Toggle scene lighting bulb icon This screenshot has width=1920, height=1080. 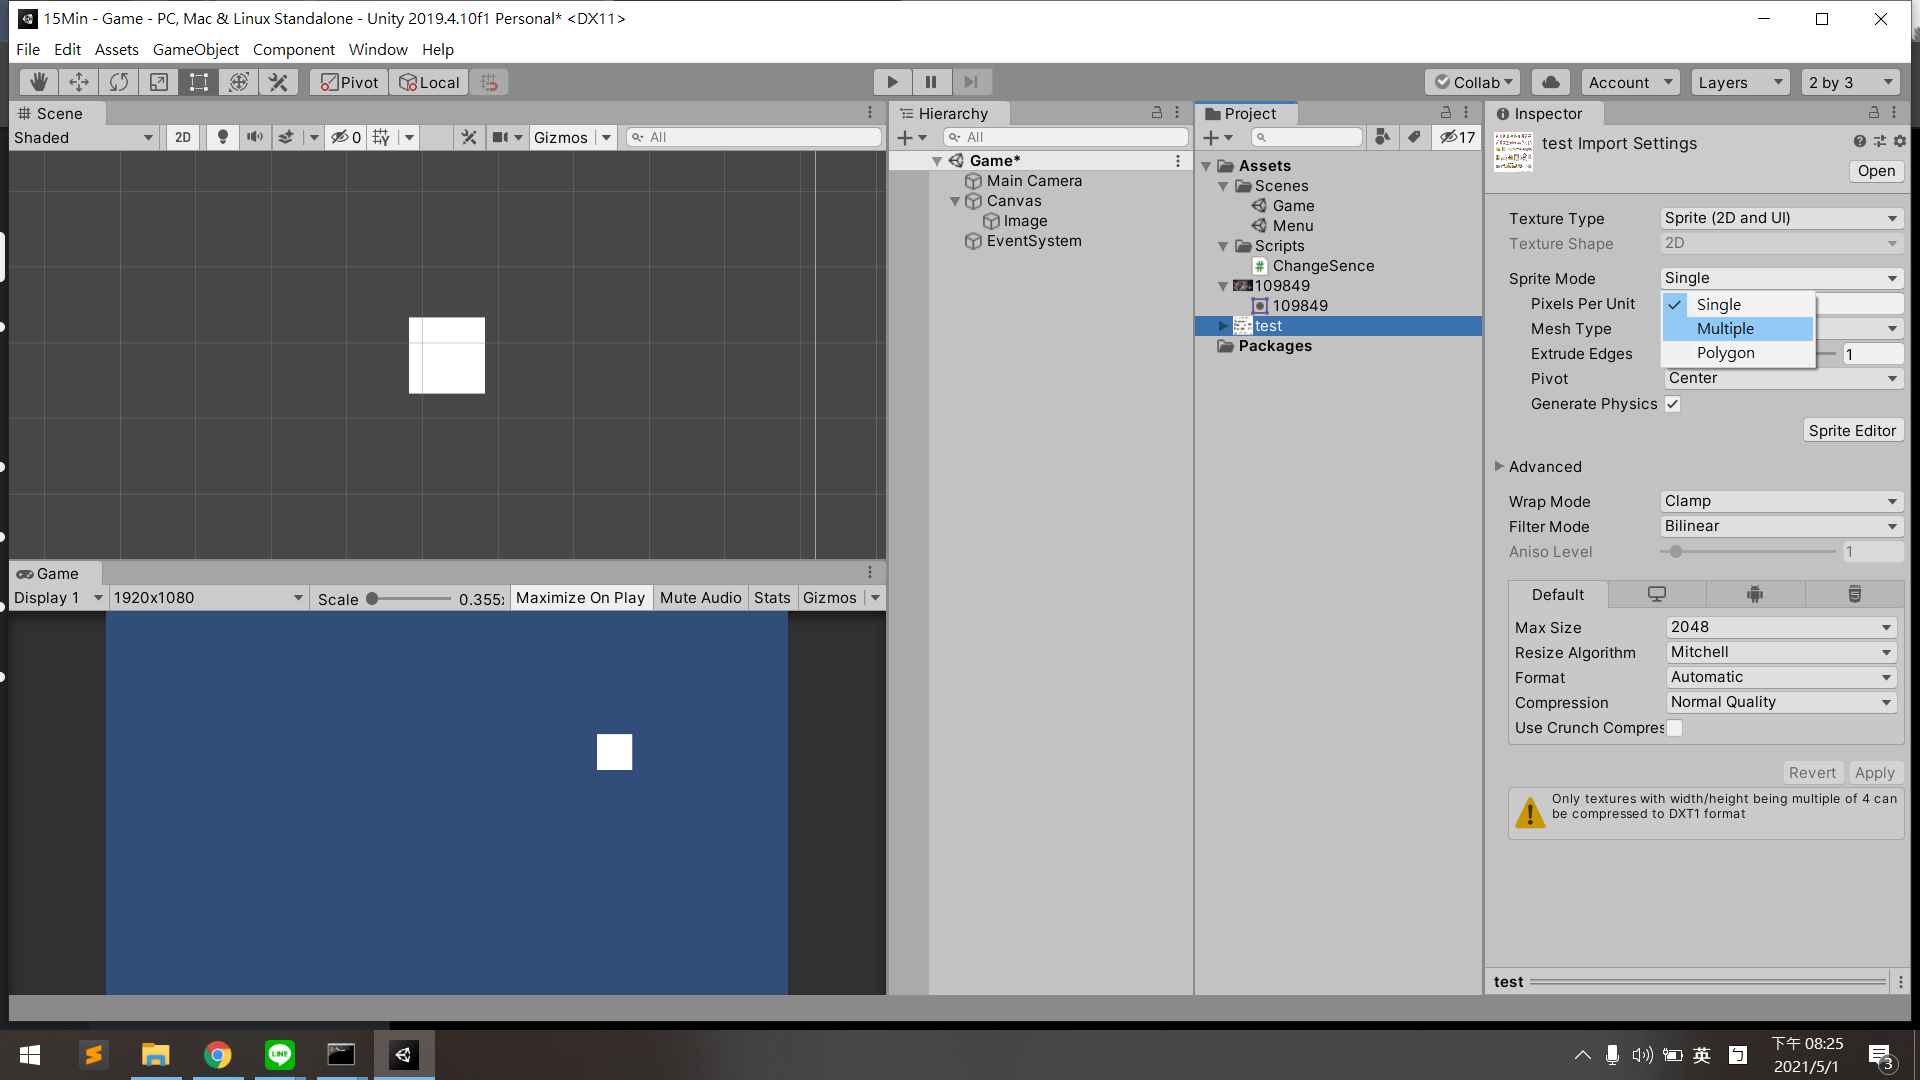(x=222, y=137)
